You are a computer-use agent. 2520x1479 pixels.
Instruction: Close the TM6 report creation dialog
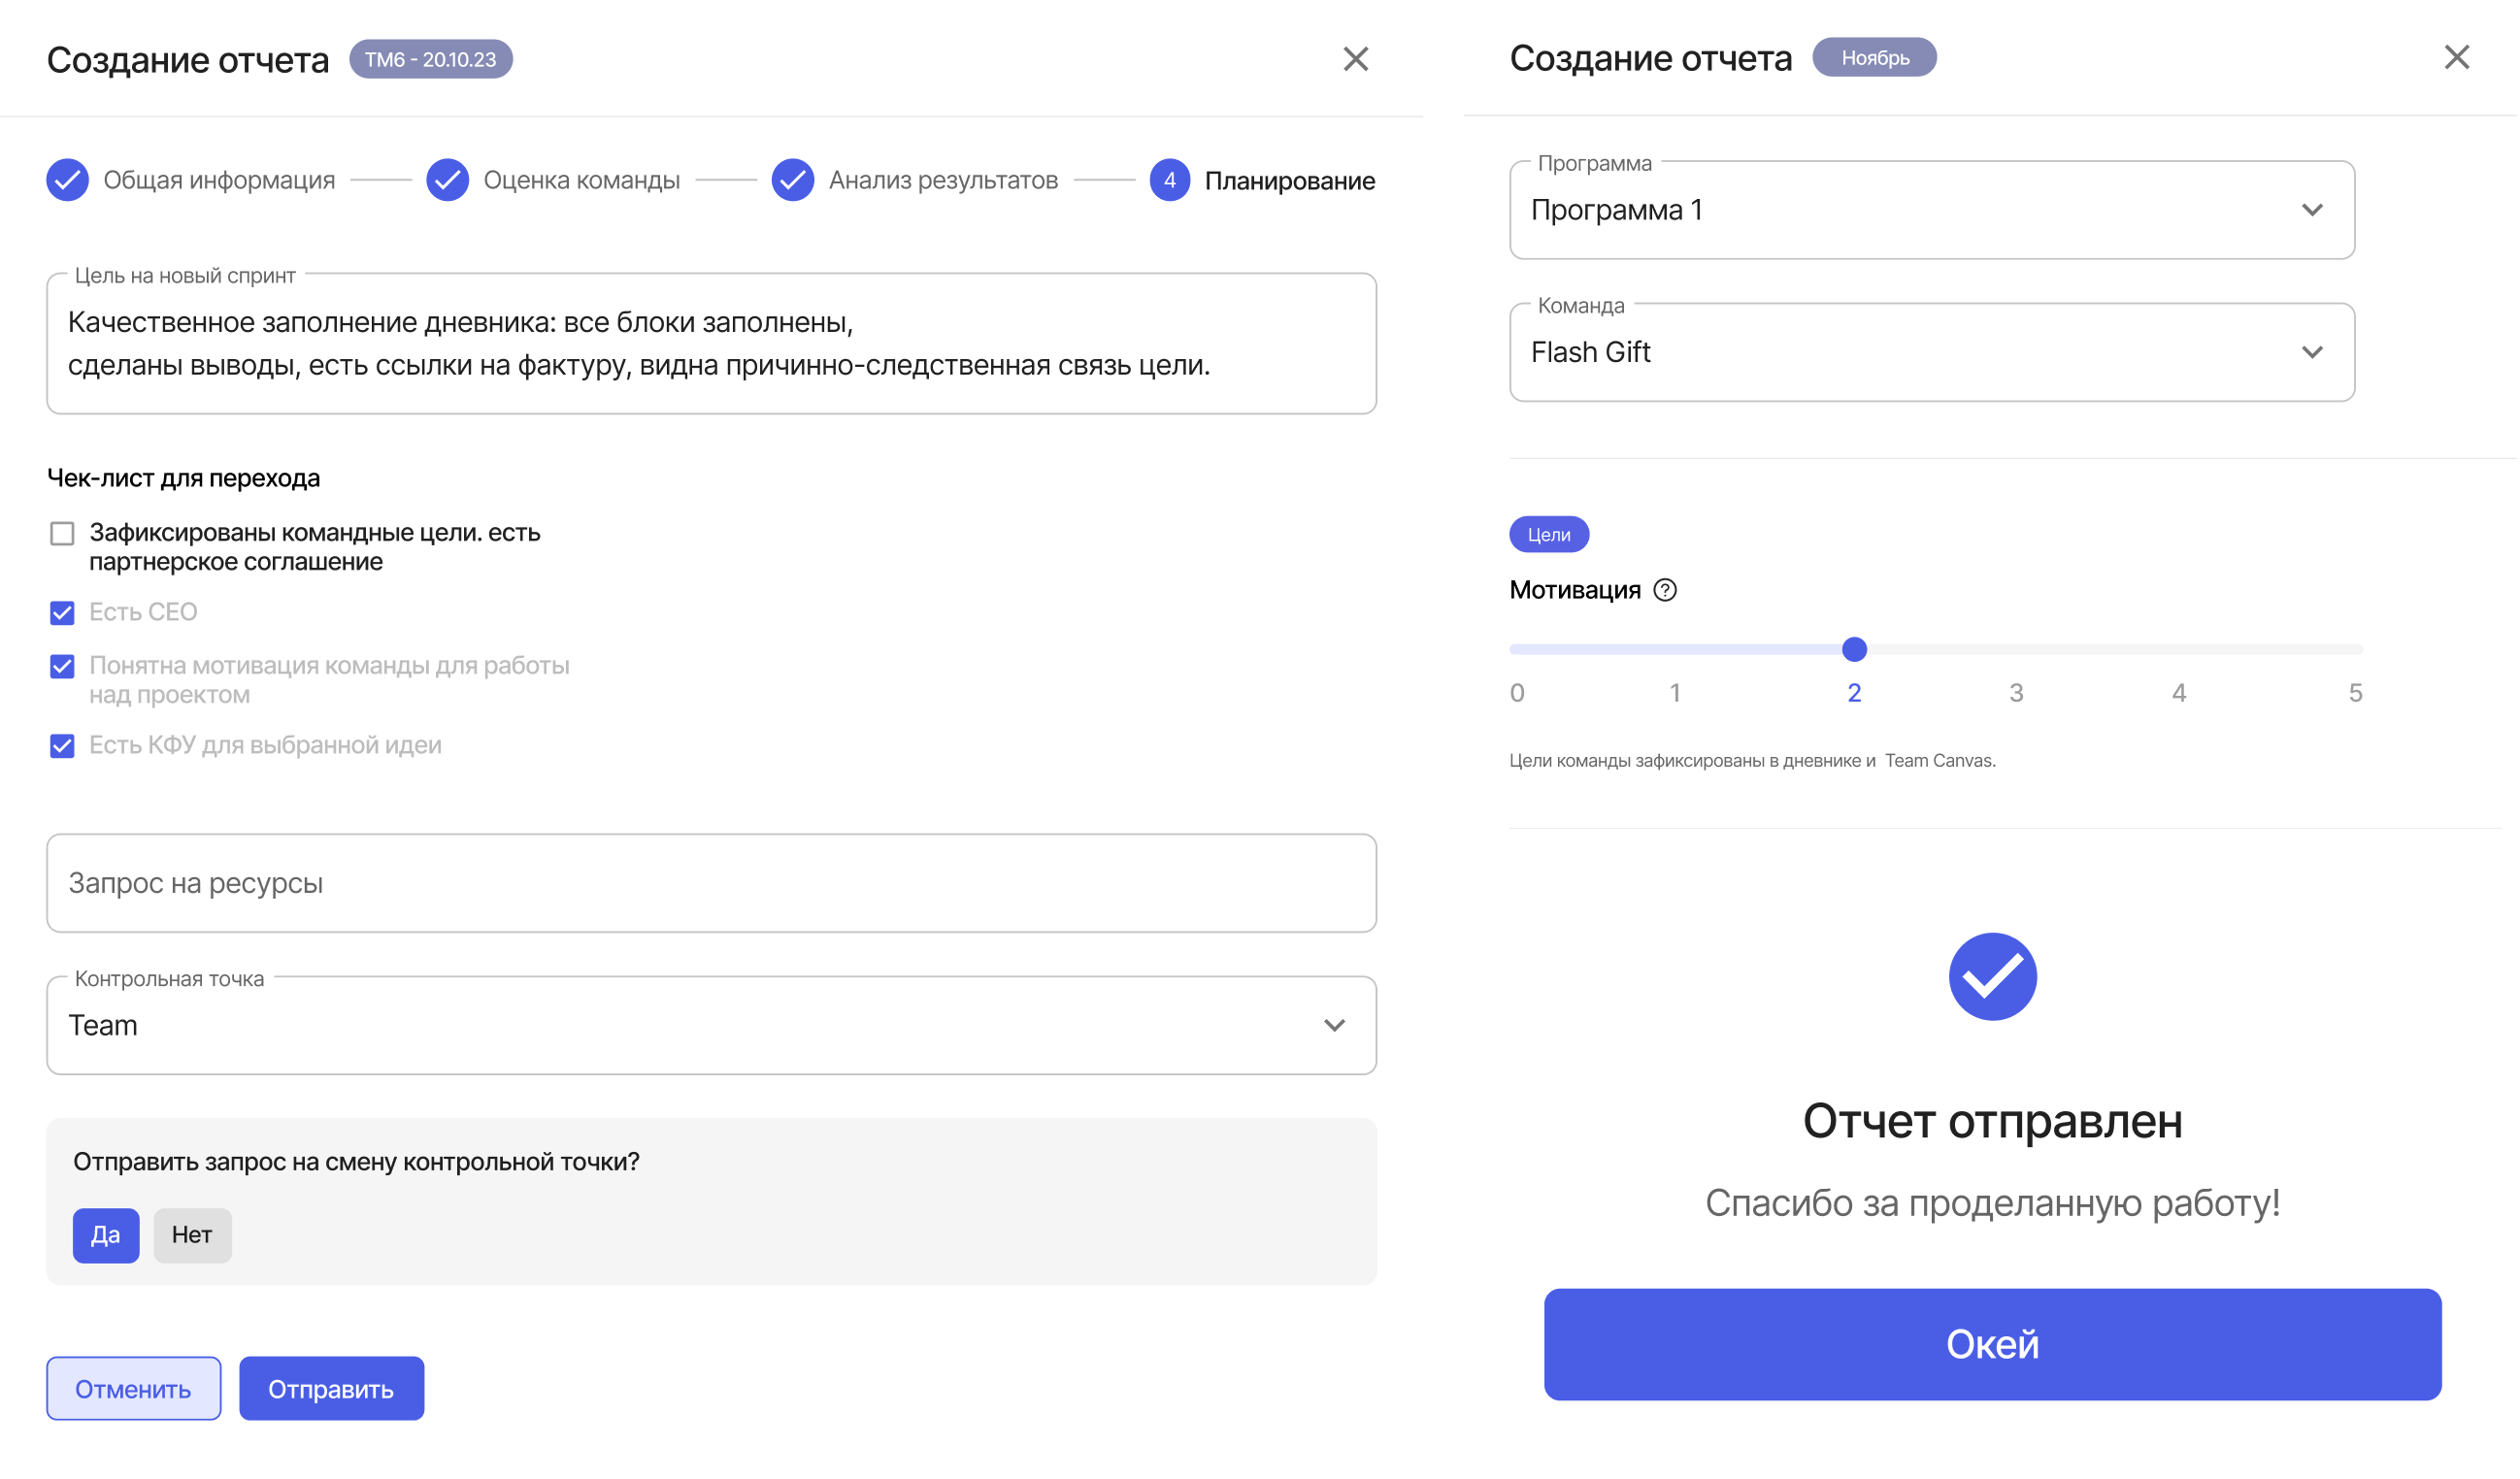pos(1355,59)
